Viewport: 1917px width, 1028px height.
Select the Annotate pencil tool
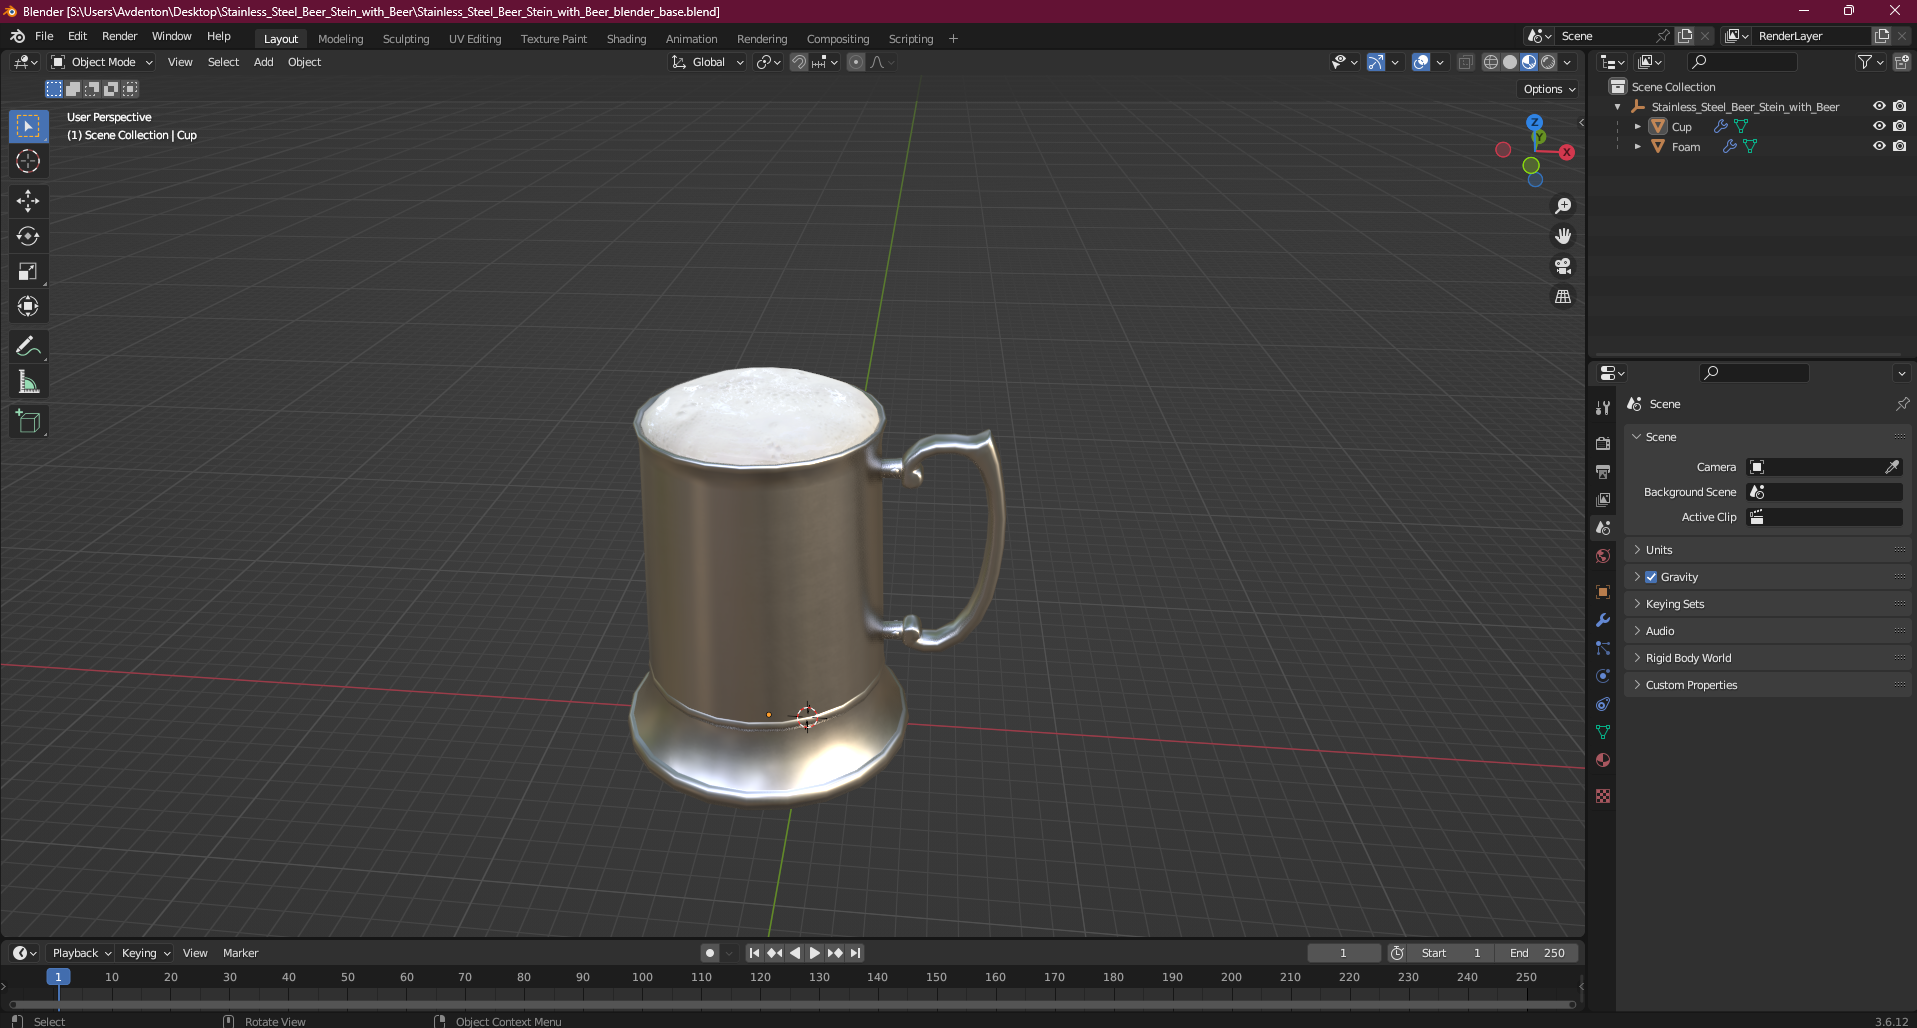click(x=28, y=347)
